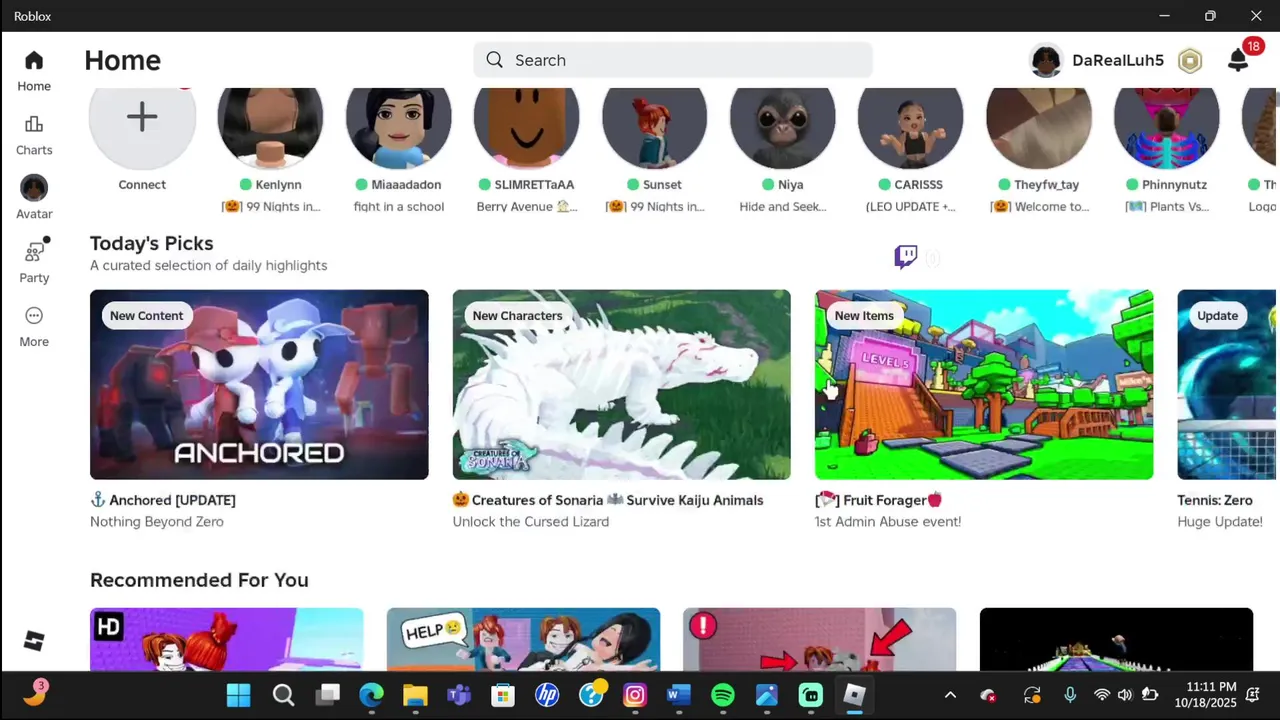Viewport: 1280px width, 720px height.
Task: Open DaRealLuh5 profile avatar
Action: coord(1046,61)
